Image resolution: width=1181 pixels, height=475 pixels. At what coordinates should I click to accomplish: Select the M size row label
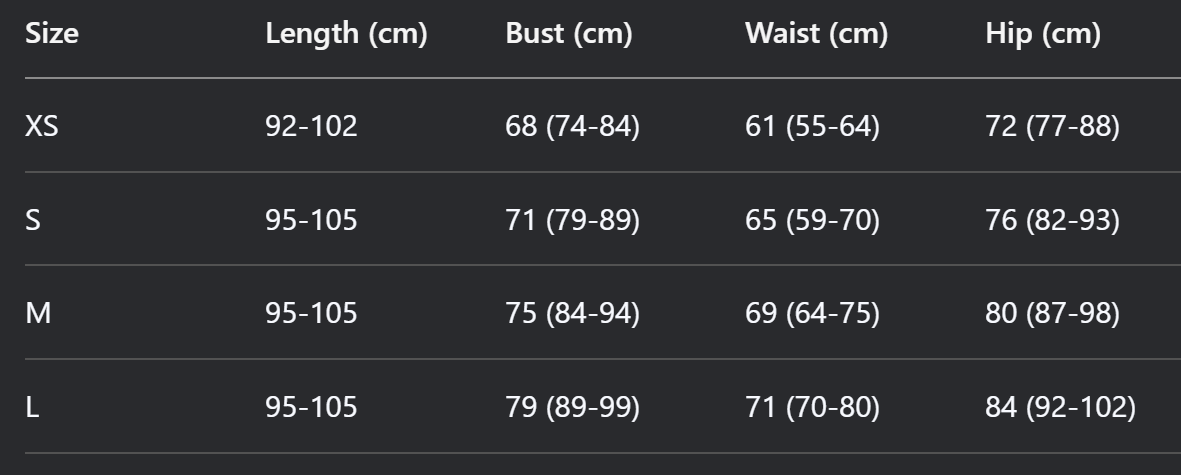point(38,312)
